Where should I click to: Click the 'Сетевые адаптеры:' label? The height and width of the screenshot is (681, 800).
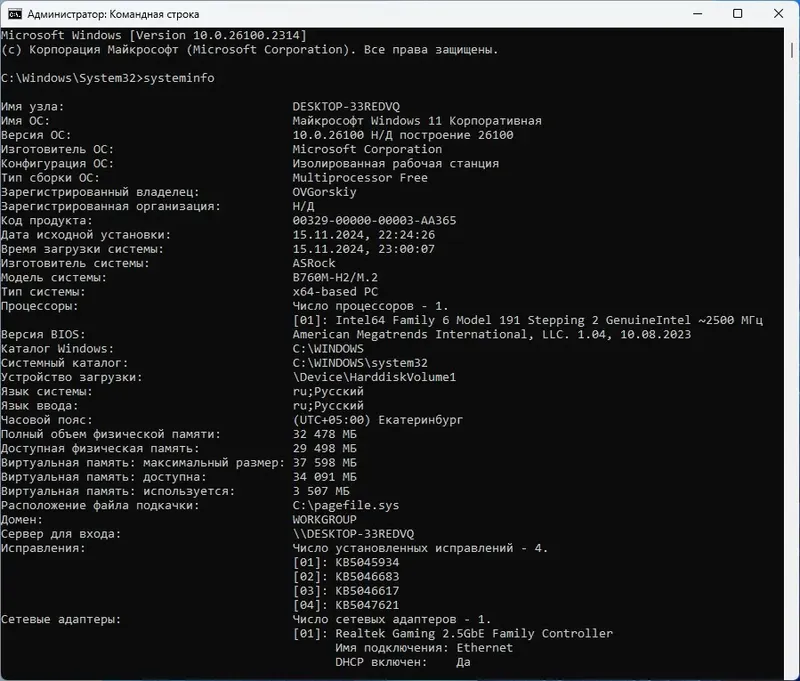[x=61, y=620]
